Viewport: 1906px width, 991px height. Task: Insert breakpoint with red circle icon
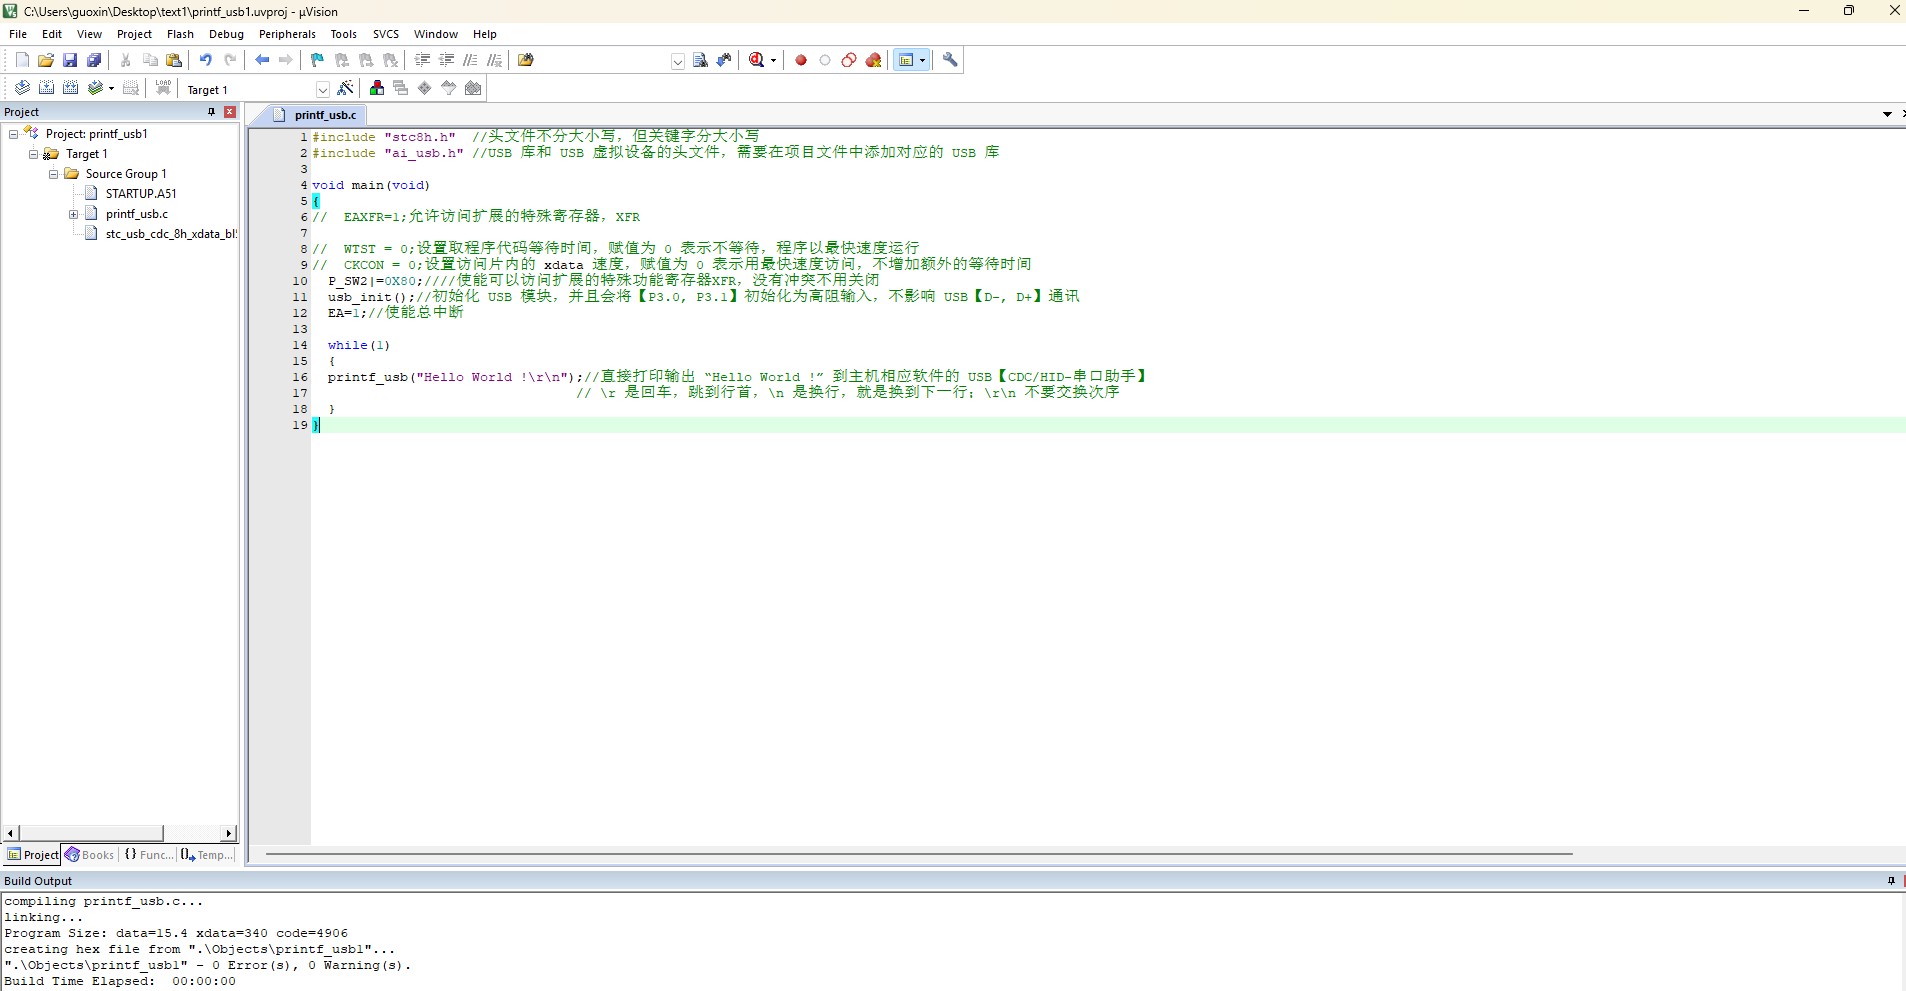pos(801,60)
